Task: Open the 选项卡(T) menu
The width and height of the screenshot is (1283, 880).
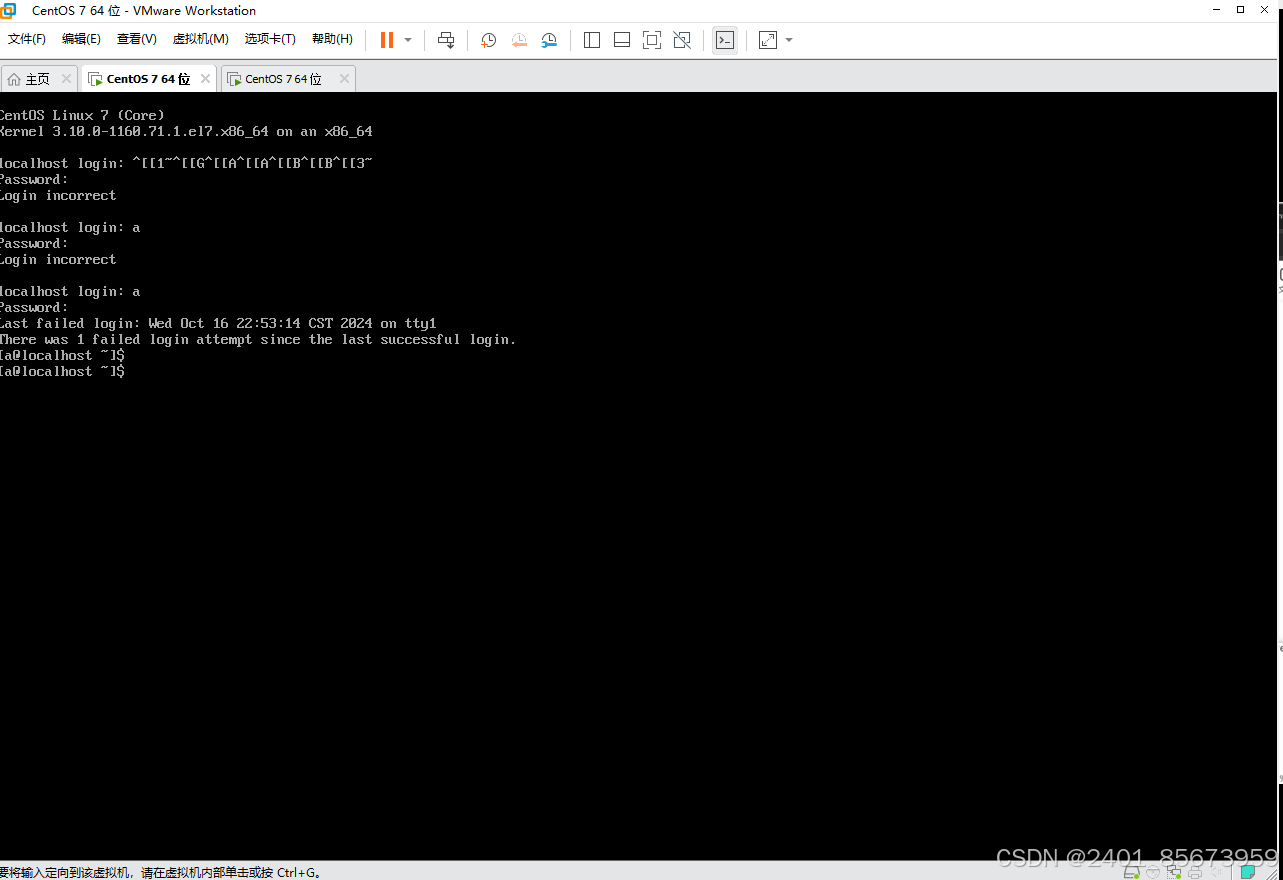Action: [x=270, y=39]
